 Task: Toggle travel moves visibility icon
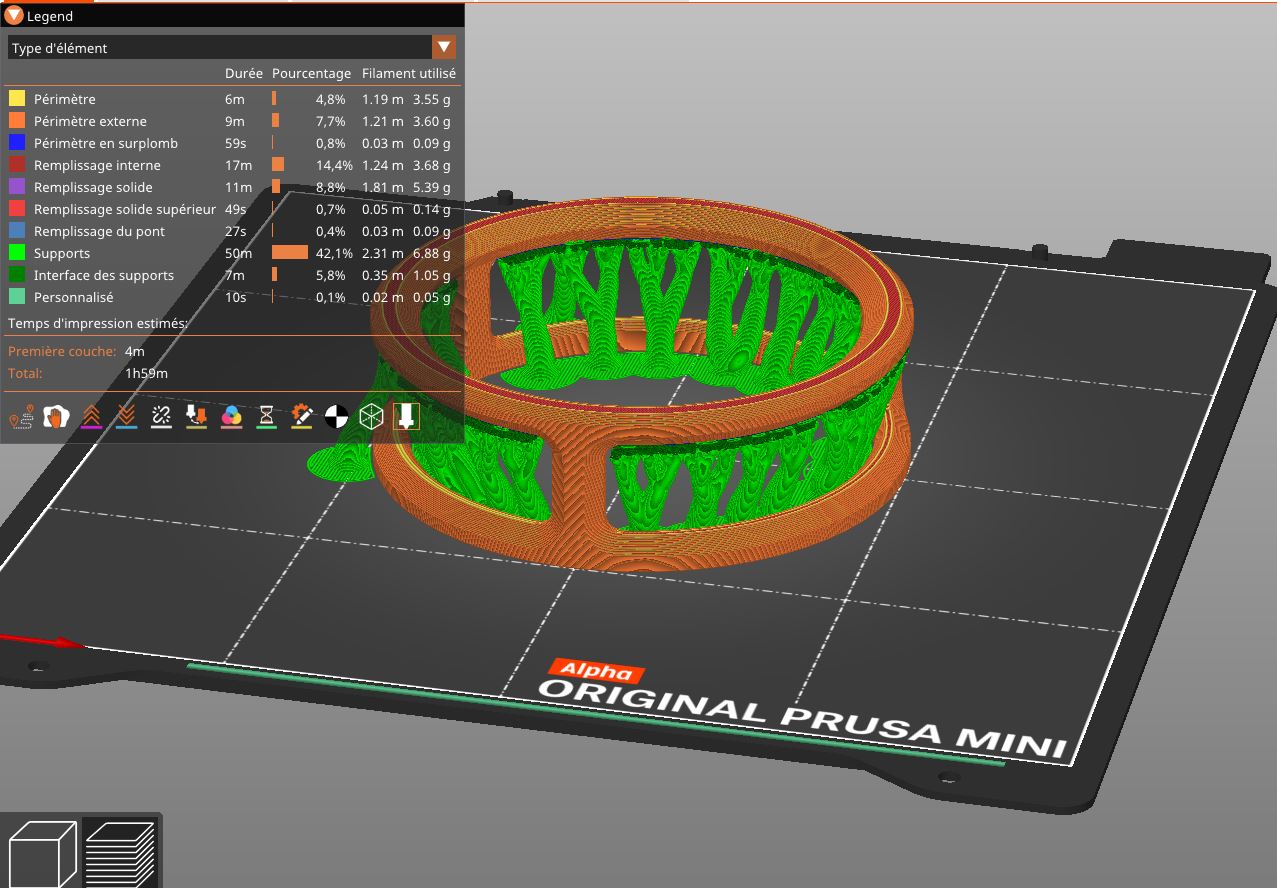[x=21, y=417]
